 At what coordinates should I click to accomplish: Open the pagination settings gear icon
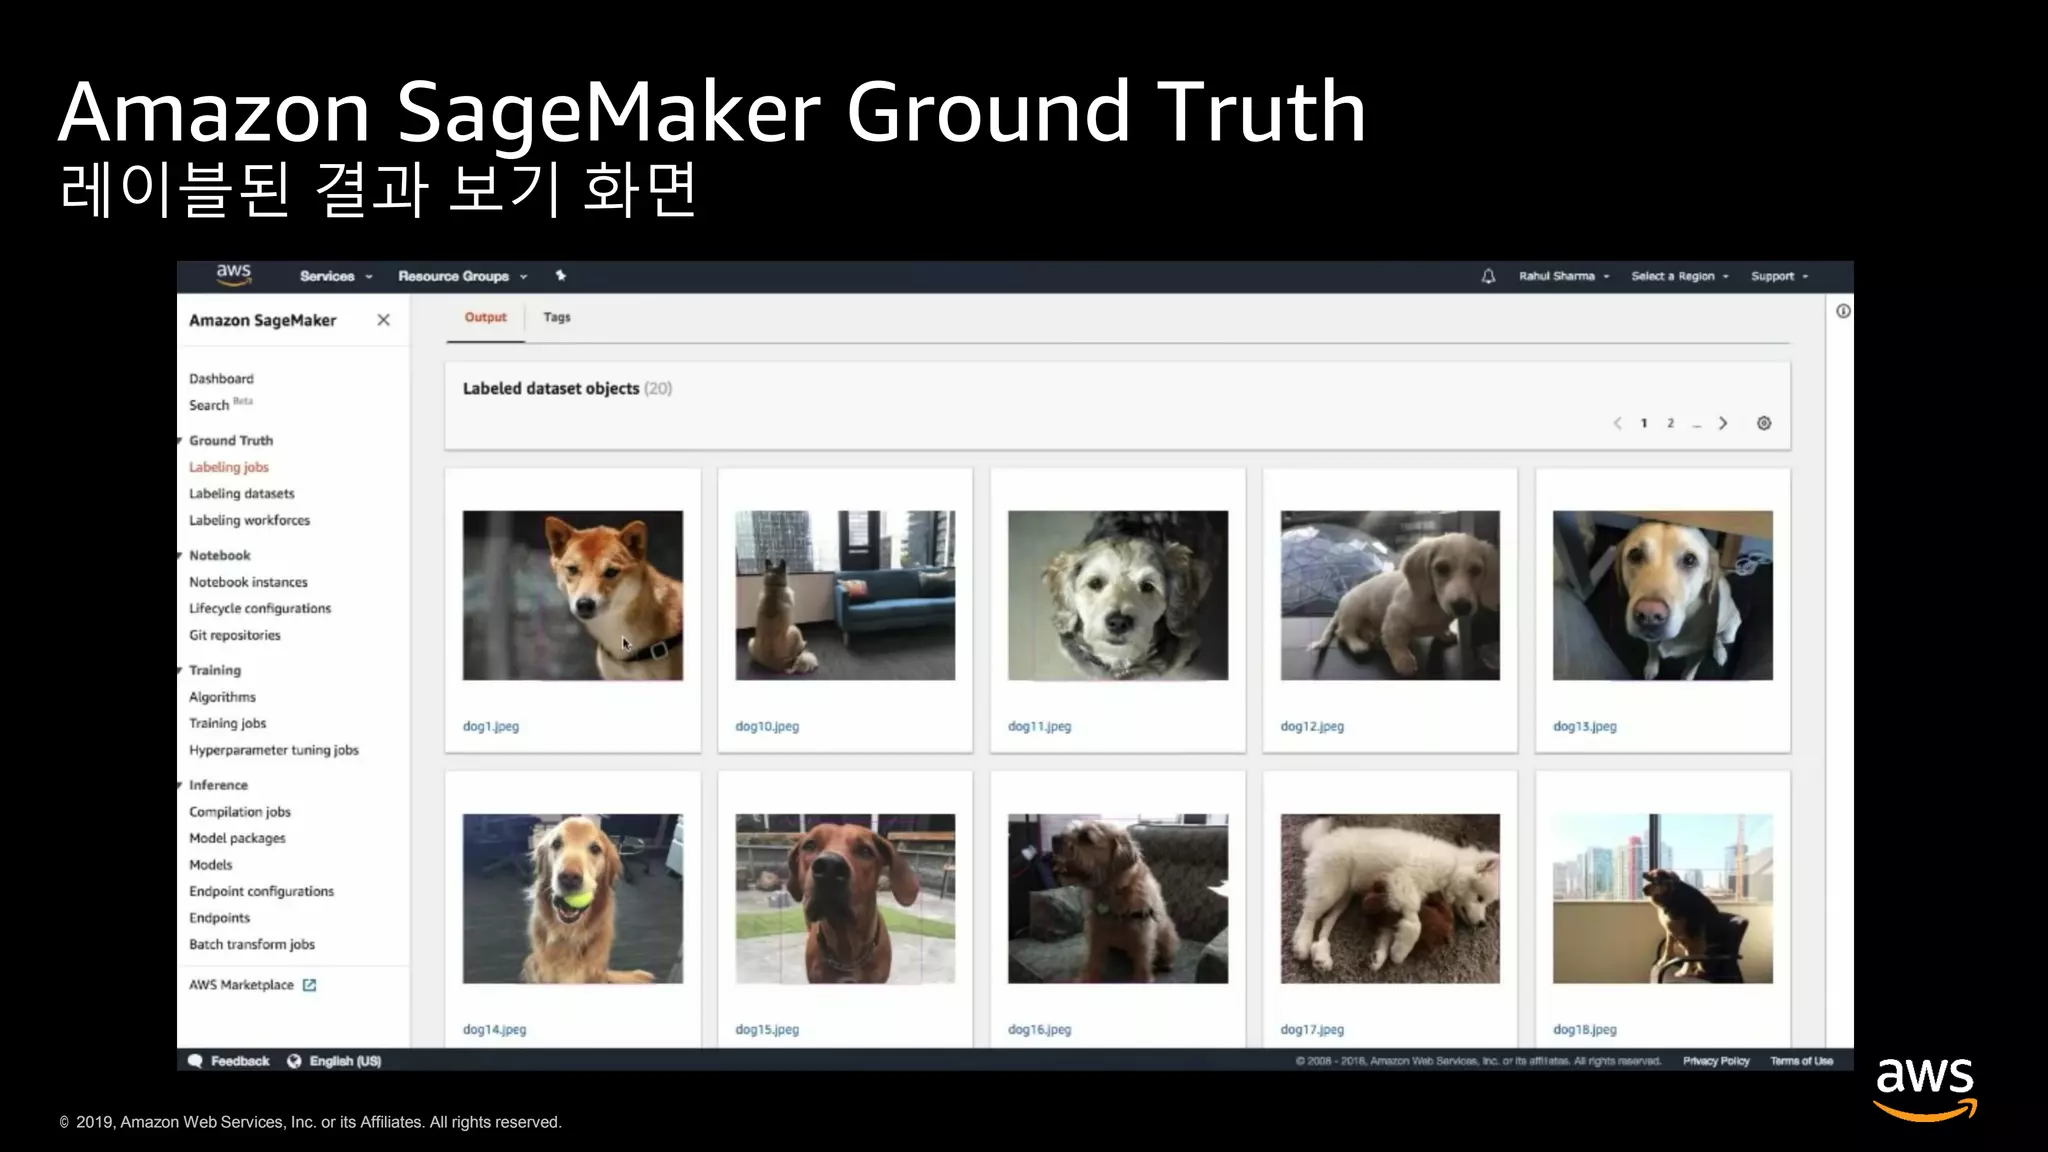(x=1764, y=423)
